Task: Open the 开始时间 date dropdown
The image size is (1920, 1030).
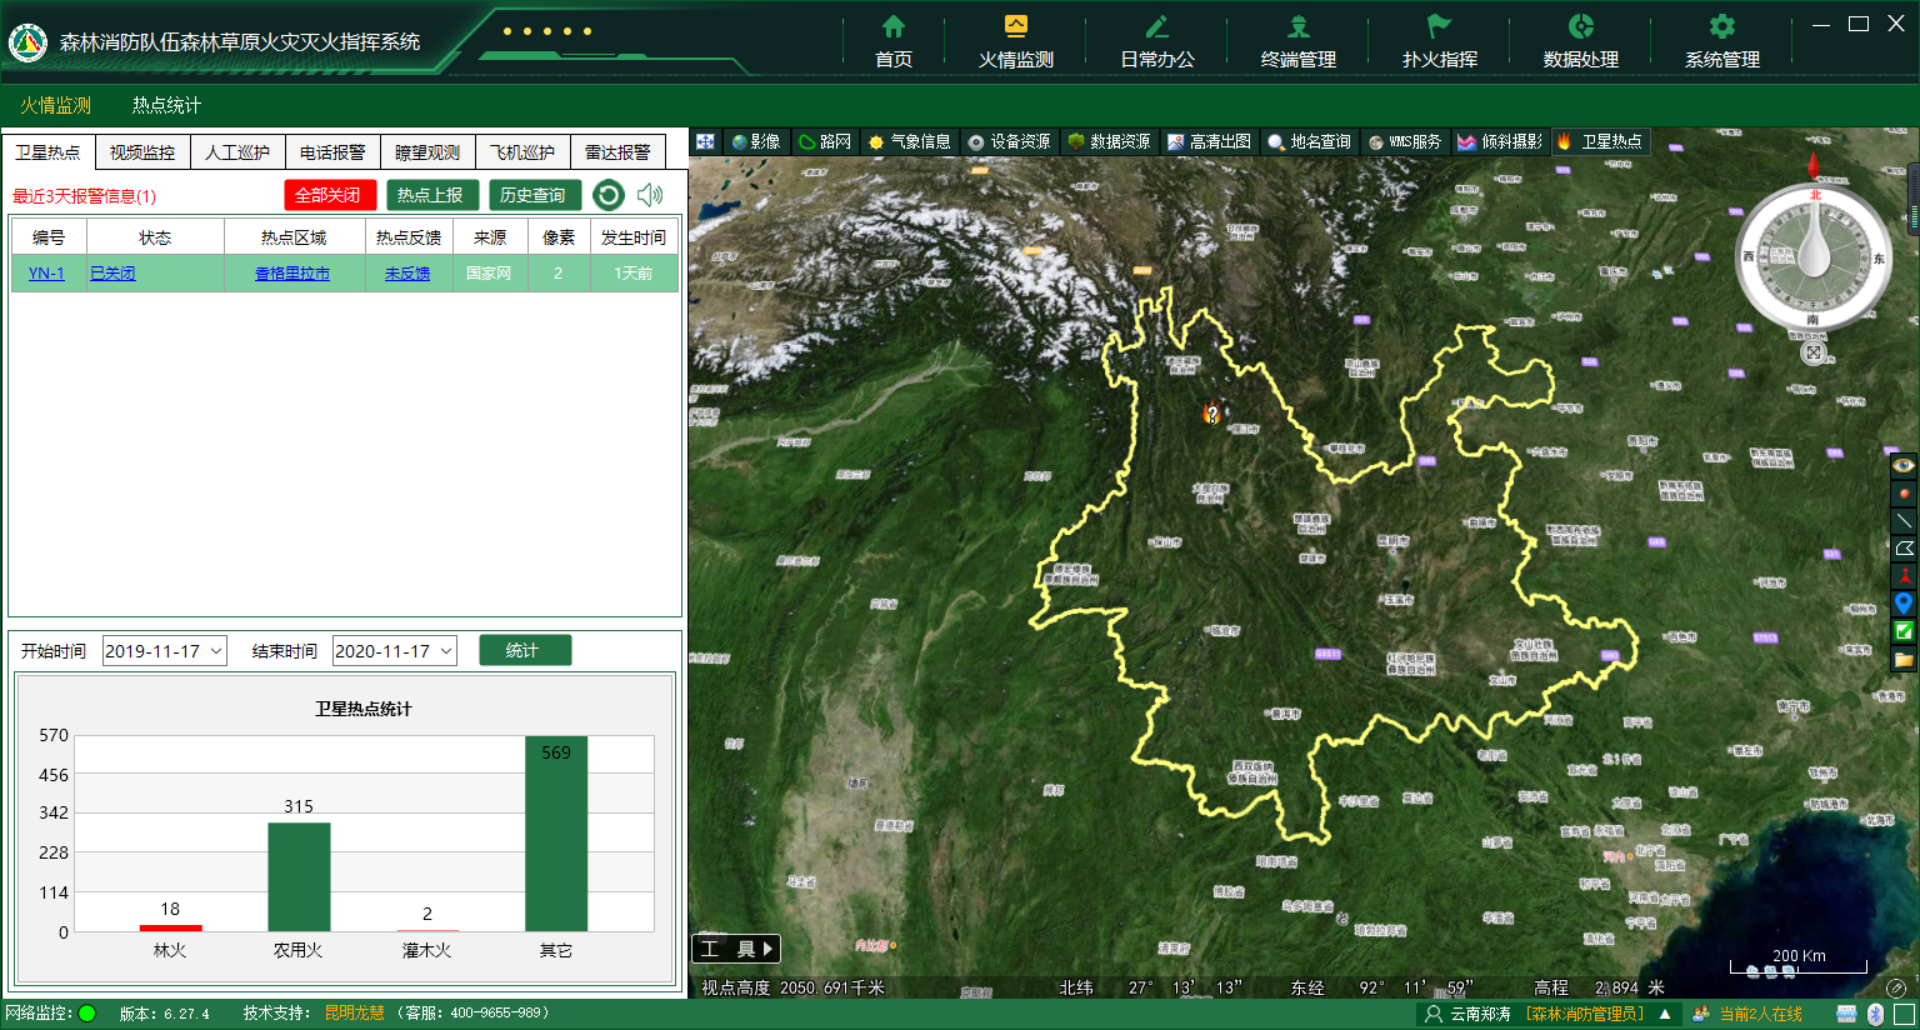Action: click(215, 651)
